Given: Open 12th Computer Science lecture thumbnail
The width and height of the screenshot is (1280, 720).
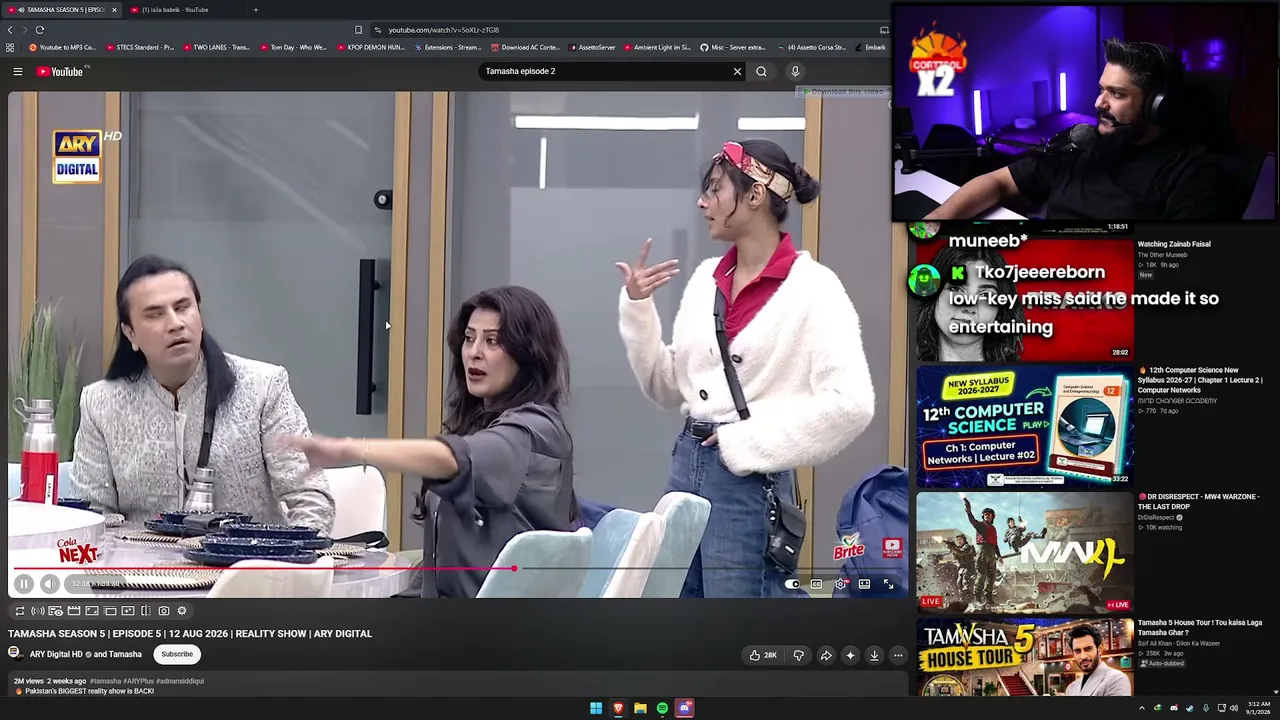Looking at the screenshot, I should [x=1025, y=426].
